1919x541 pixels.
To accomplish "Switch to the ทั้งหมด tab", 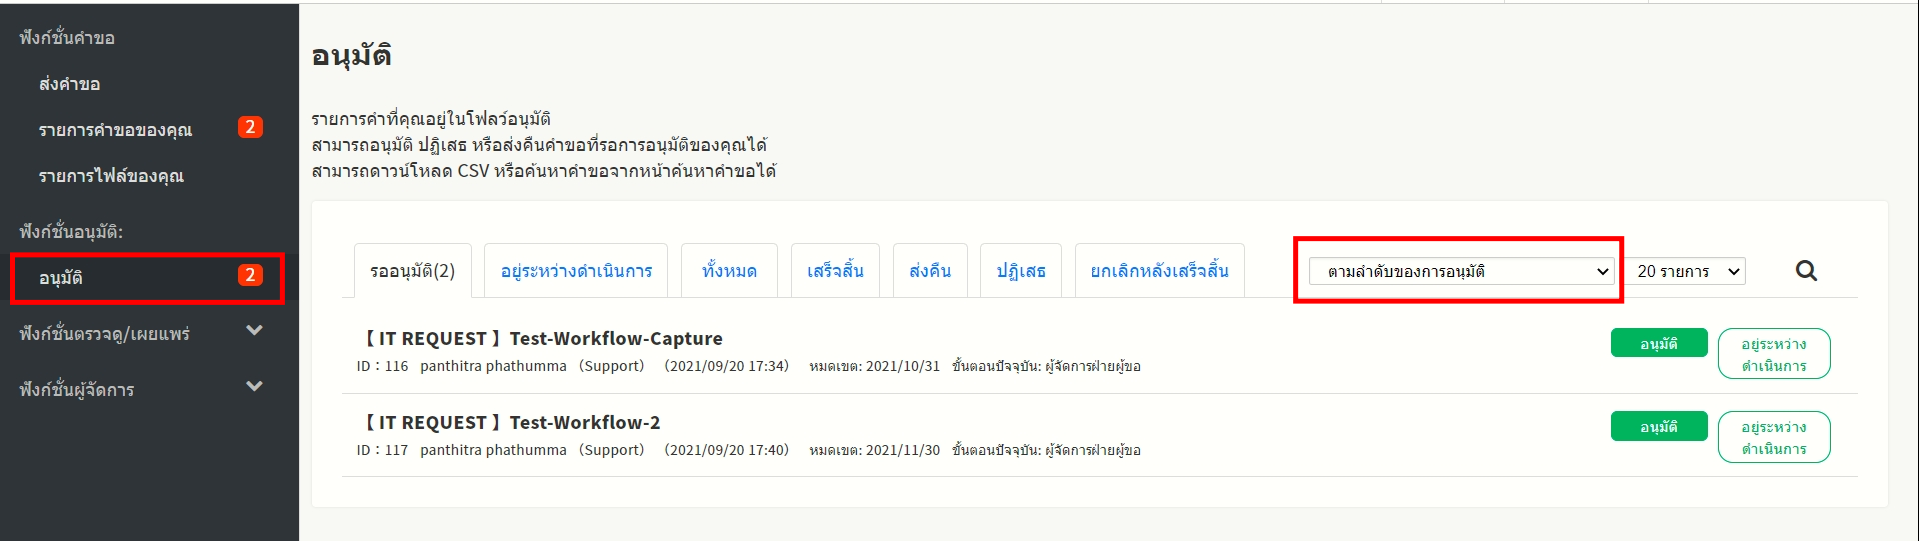I will coord(729,271).
